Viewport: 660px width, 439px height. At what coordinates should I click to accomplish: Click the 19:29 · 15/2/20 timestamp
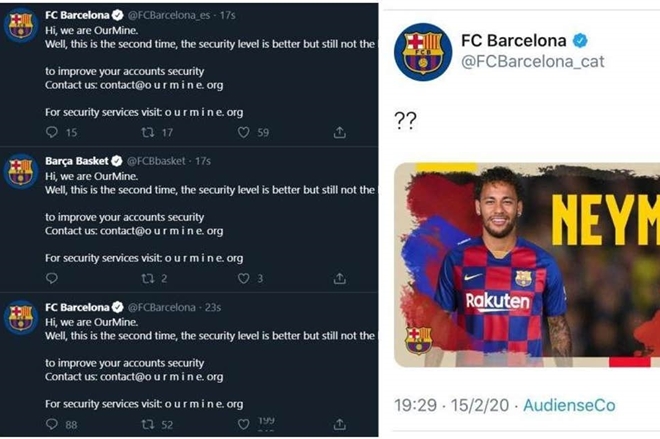452,405
